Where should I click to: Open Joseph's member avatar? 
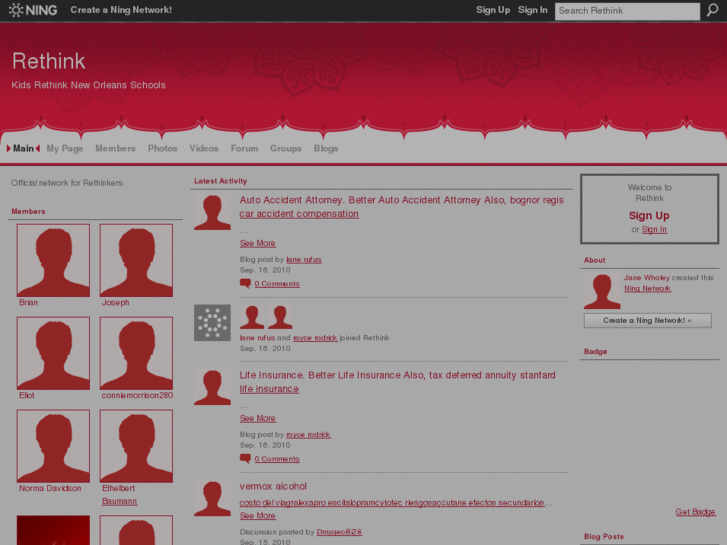[136, 260]
